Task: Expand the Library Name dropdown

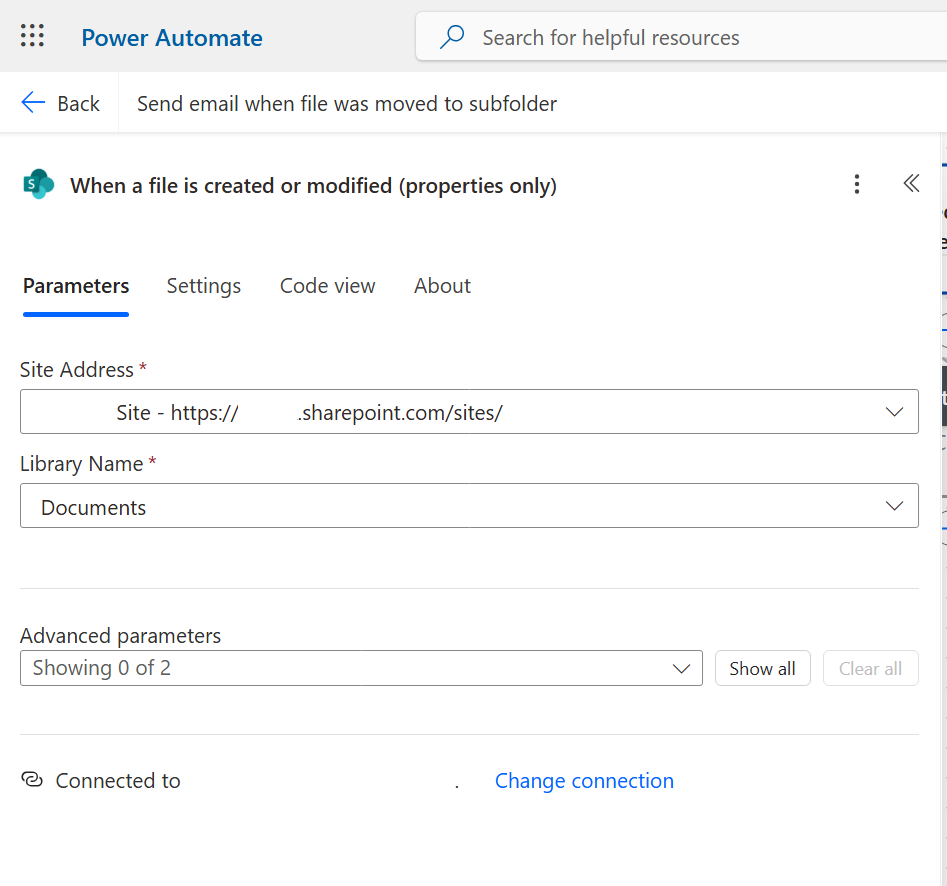Action: coord(894,507)
